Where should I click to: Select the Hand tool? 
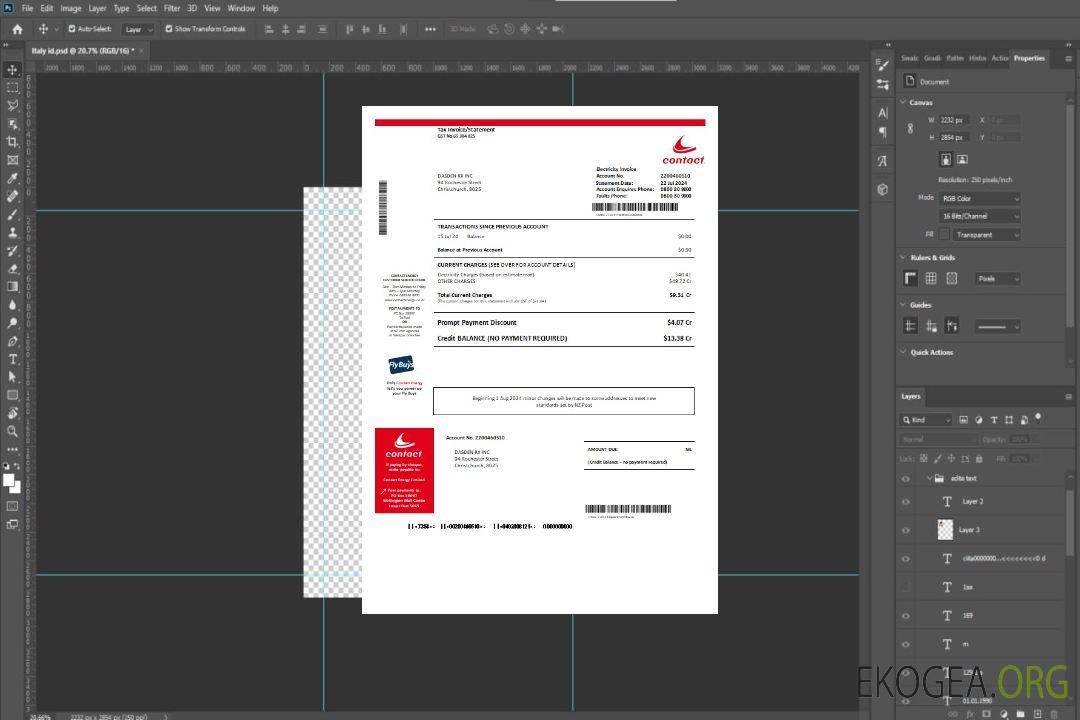click(x=12, y=413)
